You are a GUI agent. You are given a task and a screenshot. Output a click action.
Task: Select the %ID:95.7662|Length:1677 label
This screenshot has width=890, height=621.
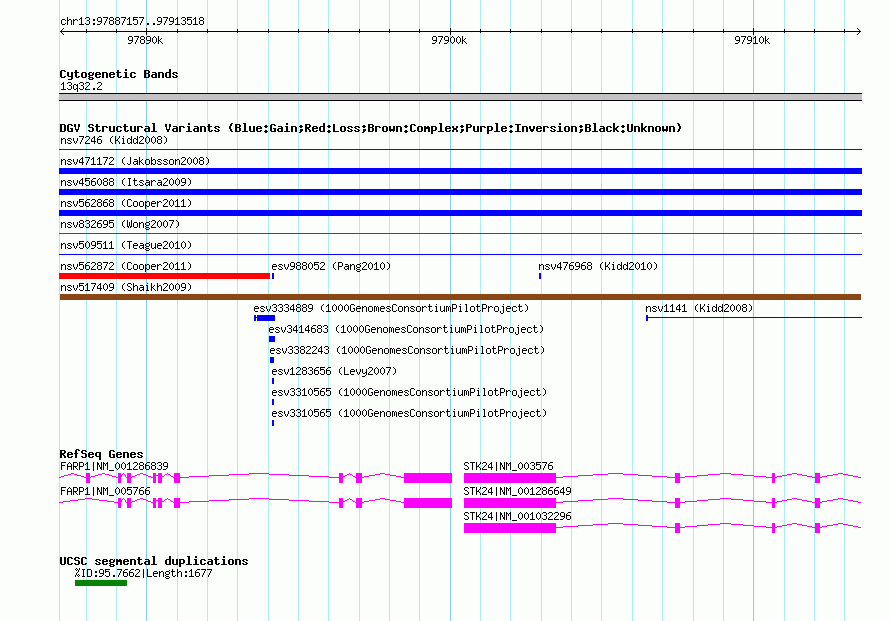click(143, 573)
